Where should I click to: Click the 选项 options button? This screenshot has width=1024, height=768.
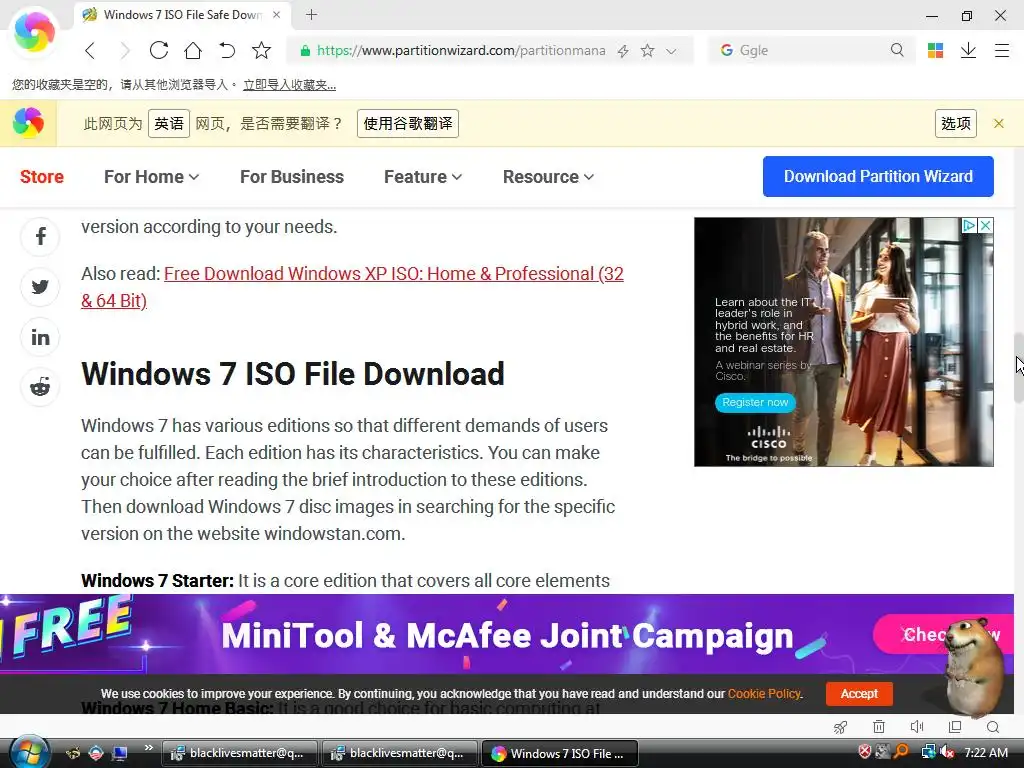[x=955, y=123]
